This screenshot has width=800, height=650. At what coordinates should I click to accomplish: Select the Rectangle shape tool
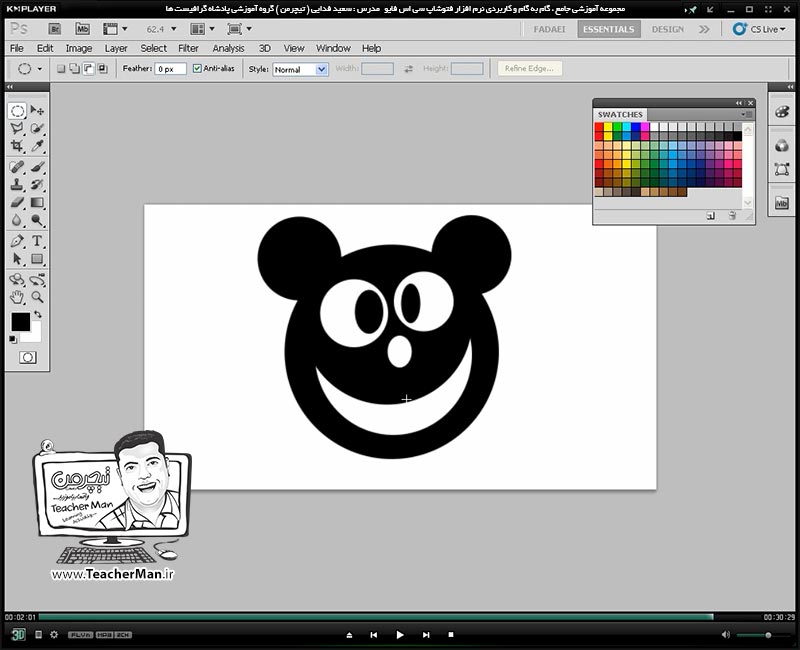tap(37, 259)
